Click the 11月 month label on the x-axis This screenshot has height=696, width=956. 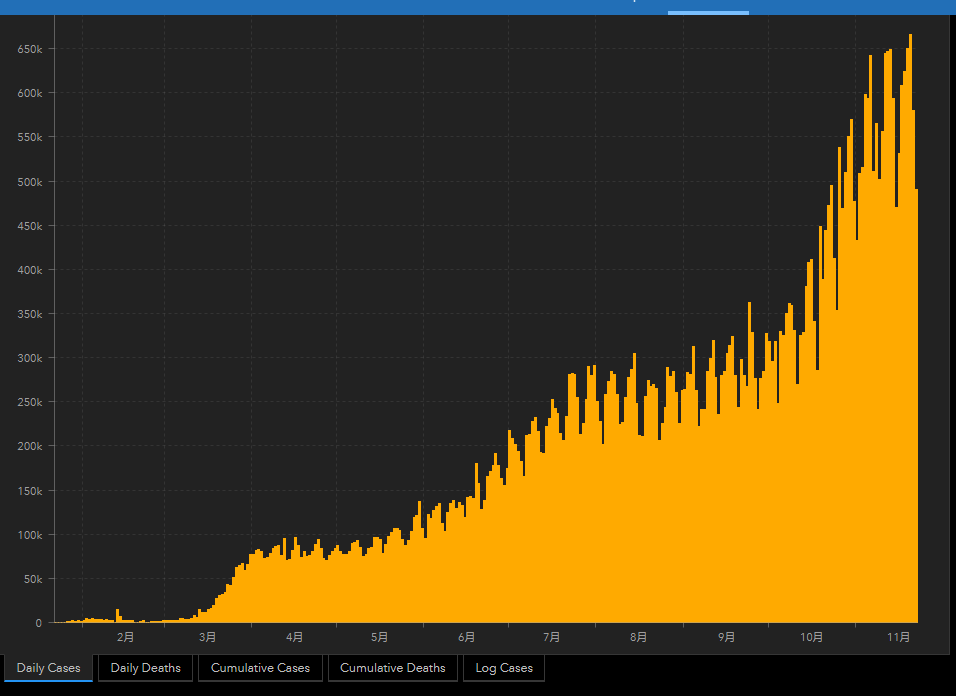[x=897, y=637]
